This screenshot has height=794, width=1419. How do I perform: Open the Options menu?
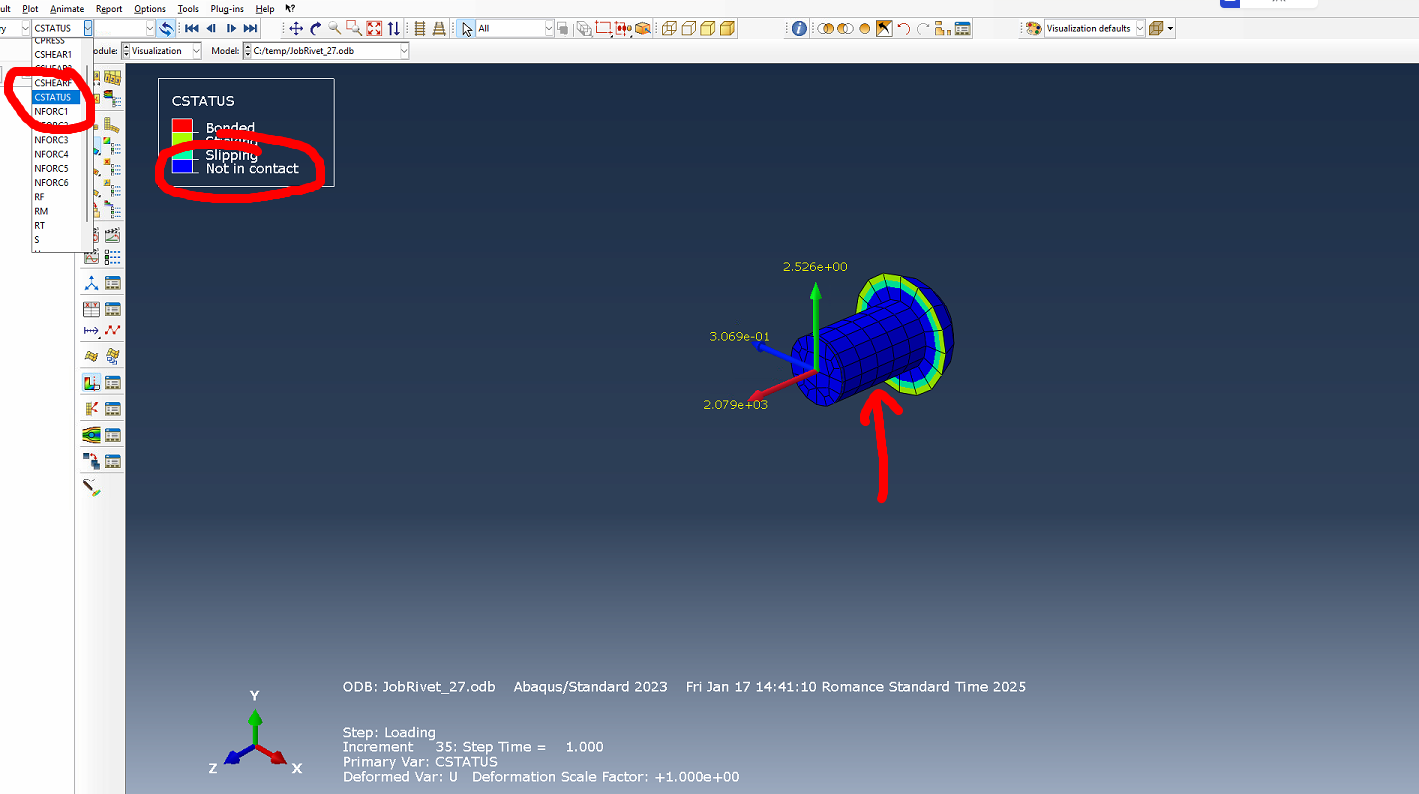(x=150, y=8)
